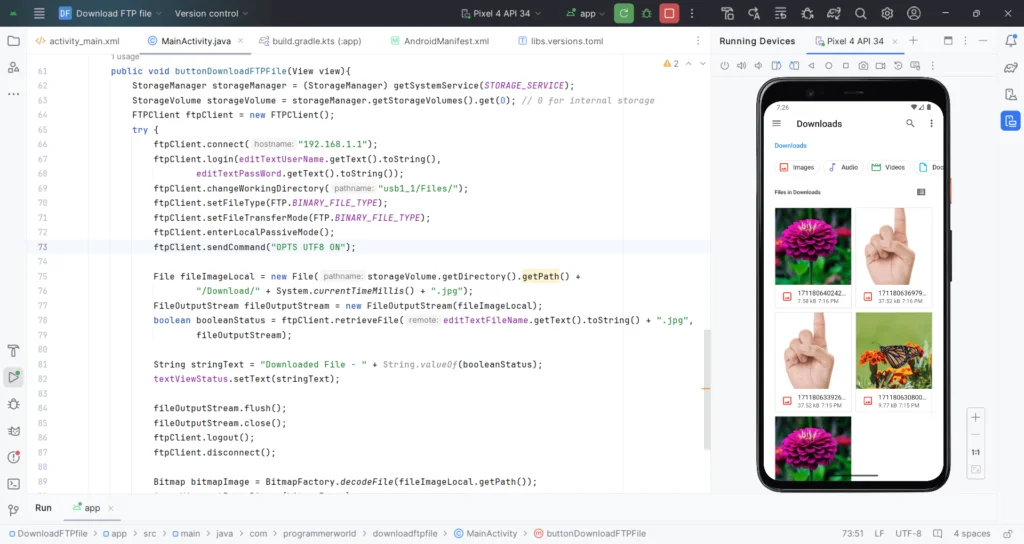Open the Build tool window hammer
Screen dimensions: 1024x544
pyautogui.click(x=13, y=351)
